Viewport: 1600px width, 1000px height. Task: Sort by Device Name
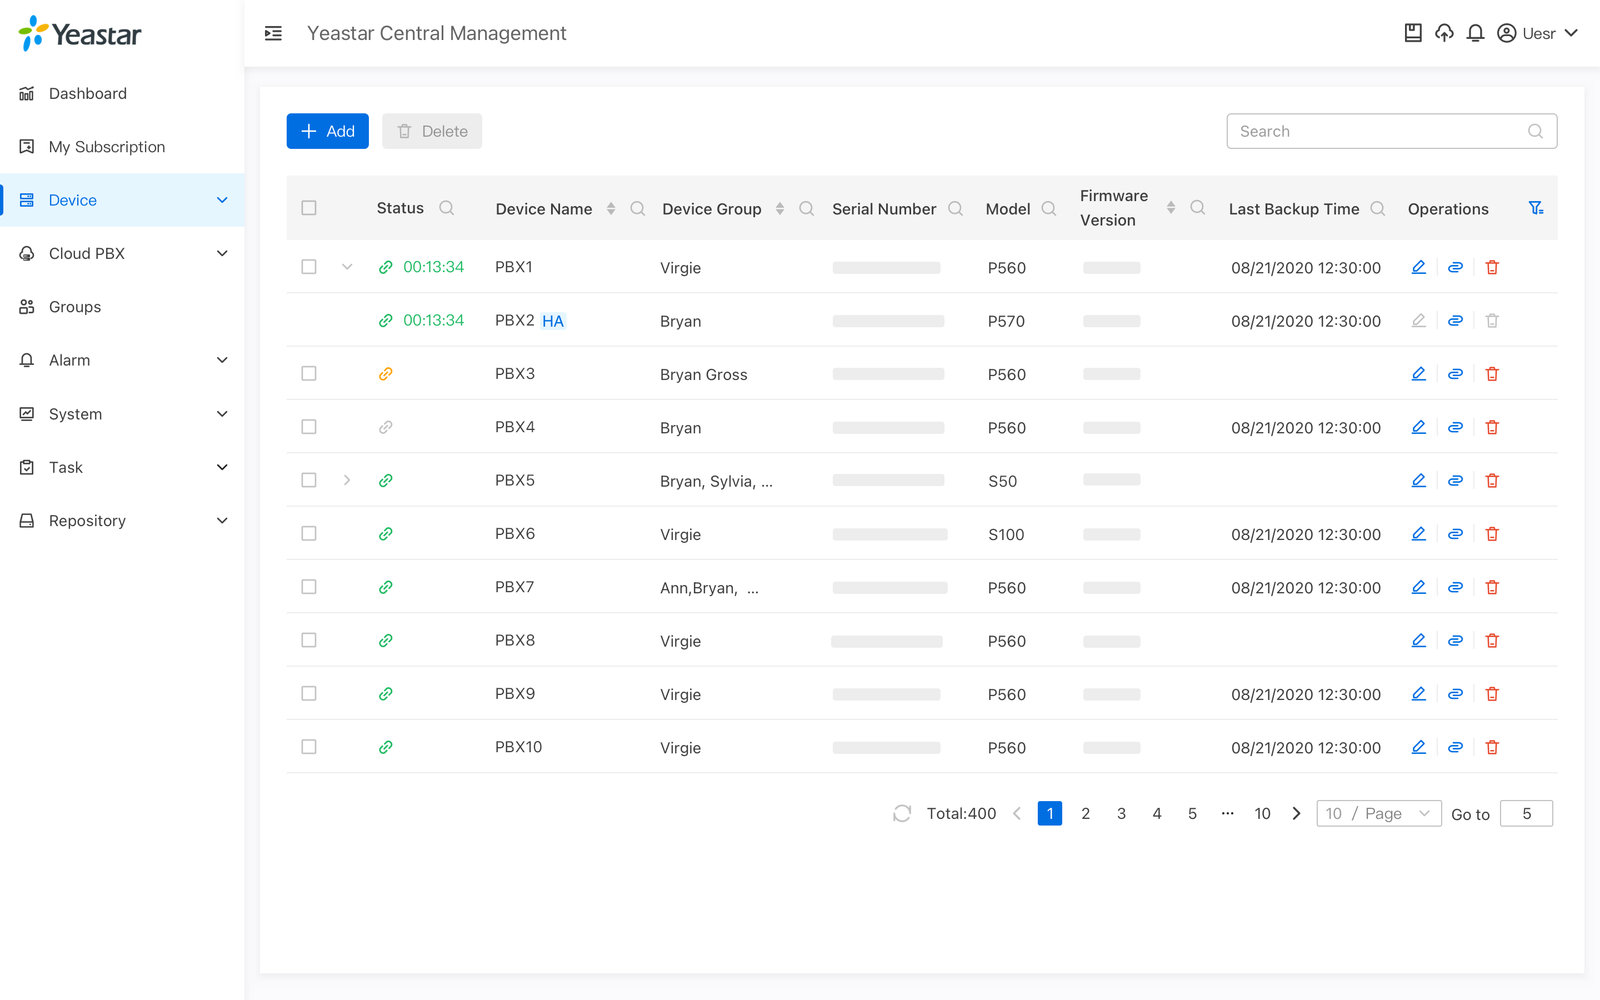click(x=611, y=208)
